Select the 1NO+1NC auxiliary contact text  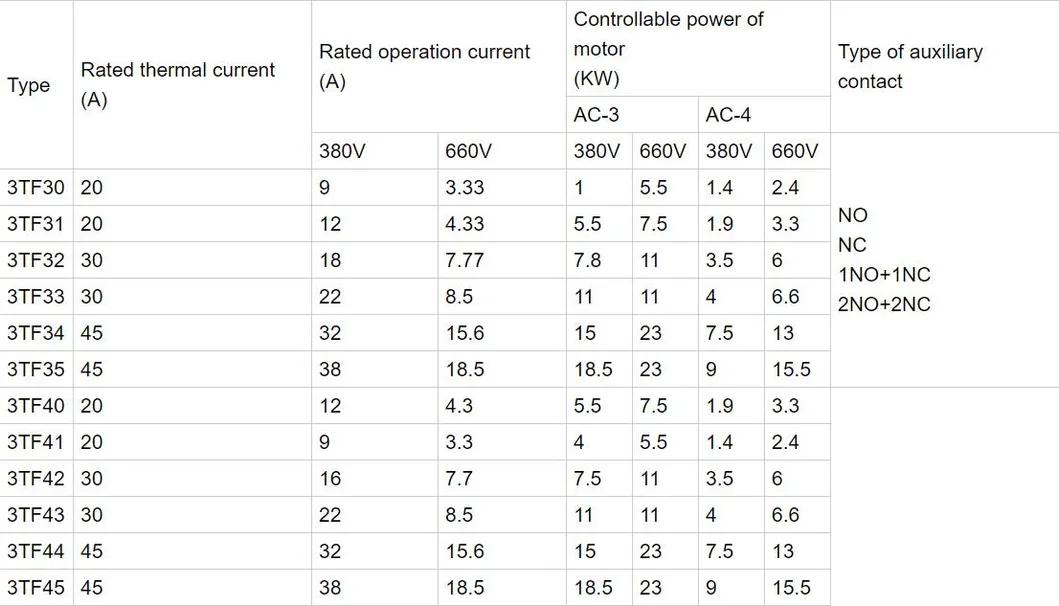[x=884, y=275]
